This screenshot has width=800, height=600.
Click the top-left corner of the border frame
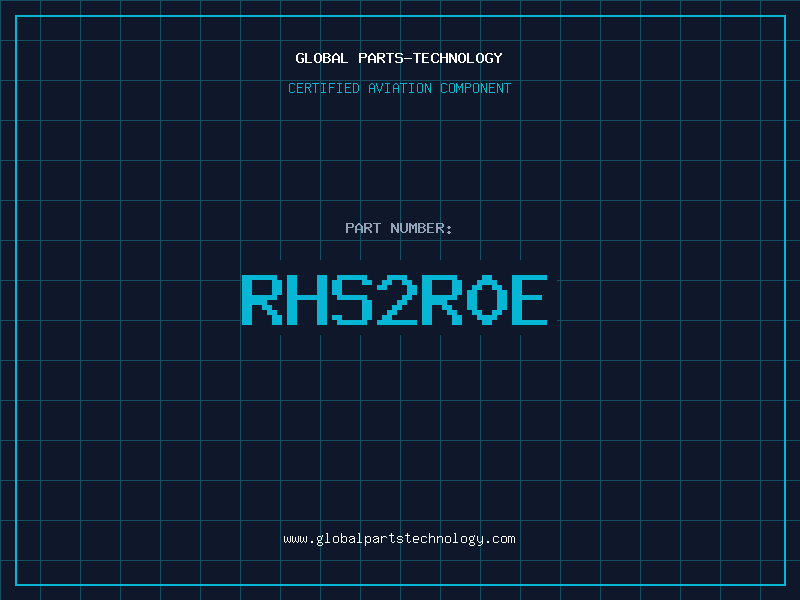[x=16, y=16]
